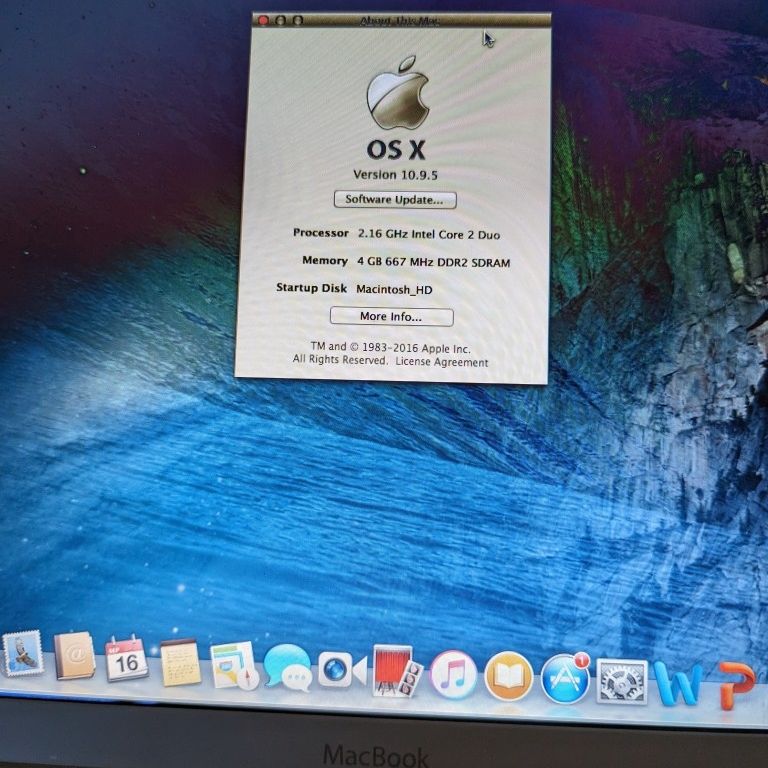Click the About This Mac title bar
The height and width of the screenshot is (768, 768).
[401, 21]
